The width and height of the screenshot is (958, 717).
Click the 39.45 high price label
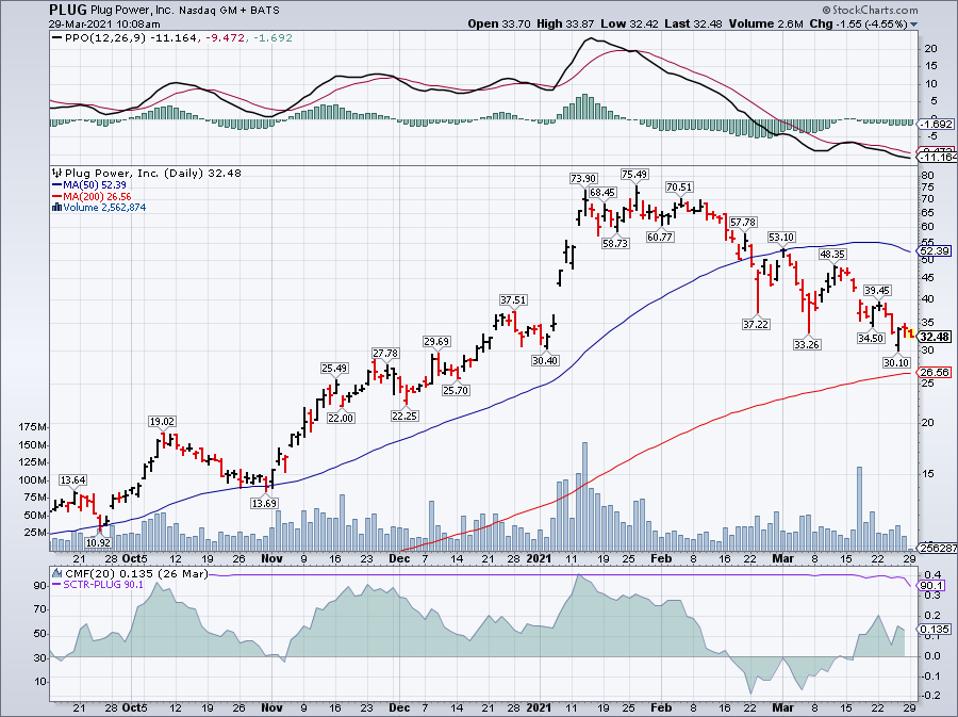click(877, 291)
